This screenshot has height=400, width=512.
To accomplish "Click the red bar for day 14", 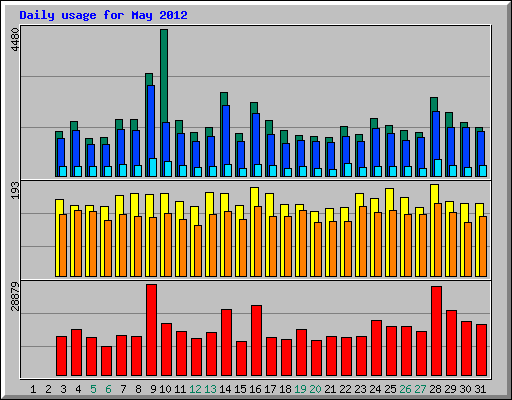I will pos(226,343).
